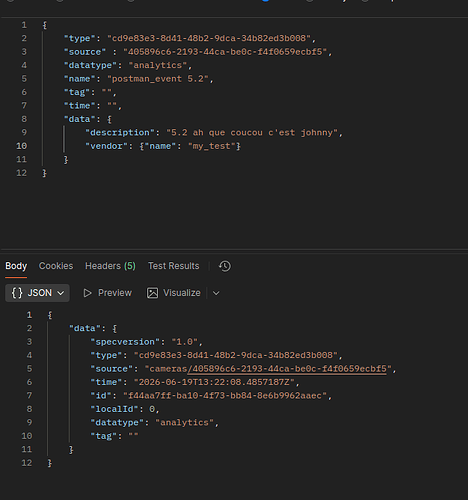Open the response history clock icon
The image size is (468, 500).
(225, 266)
